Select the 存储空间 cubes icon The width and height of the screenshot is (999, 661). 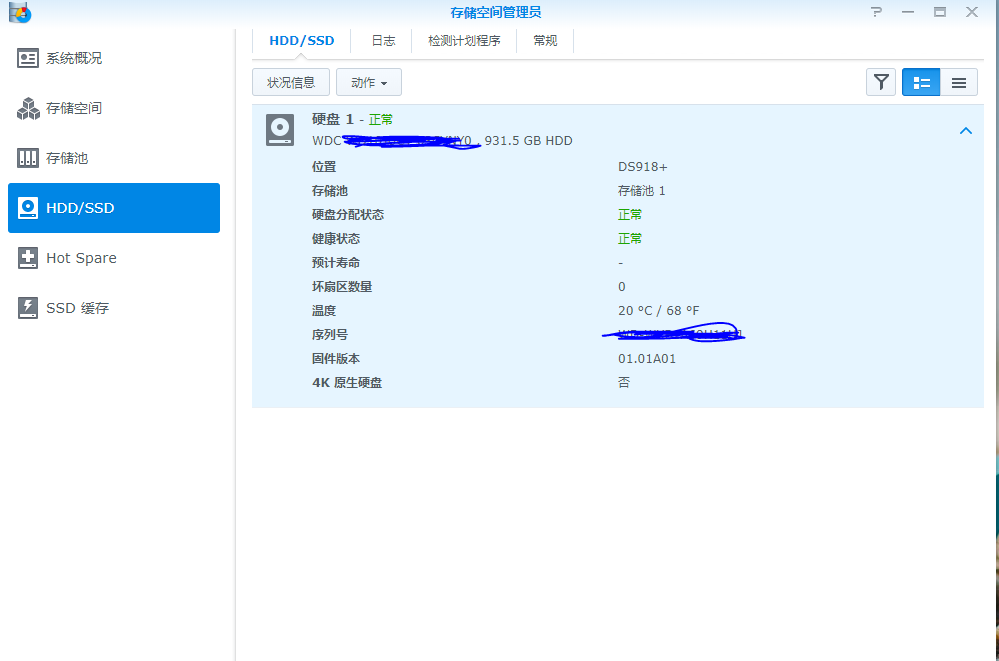(x=28, y=108)
